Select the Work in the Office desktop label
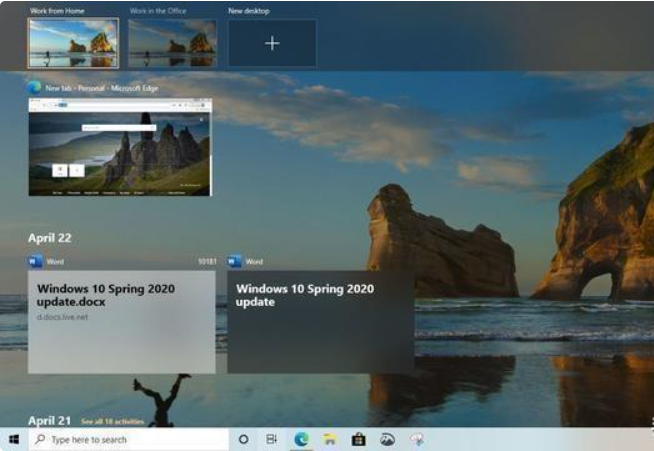 pyautogui.click(x=158, y=11)
